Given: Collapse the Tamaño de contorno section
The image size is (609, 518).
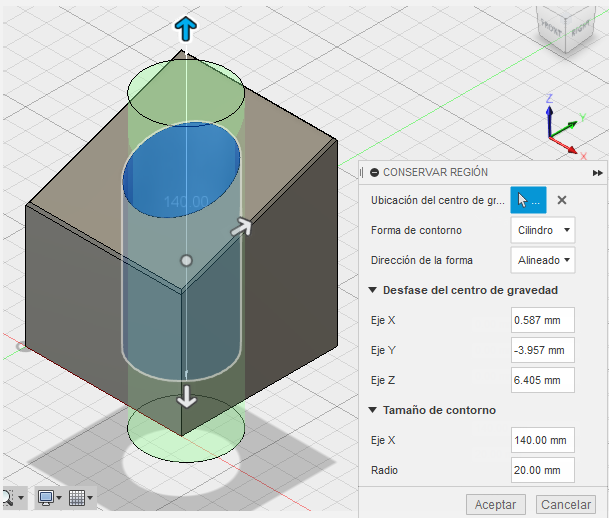Looking at the screenshot, I should (x=372, y=410).
